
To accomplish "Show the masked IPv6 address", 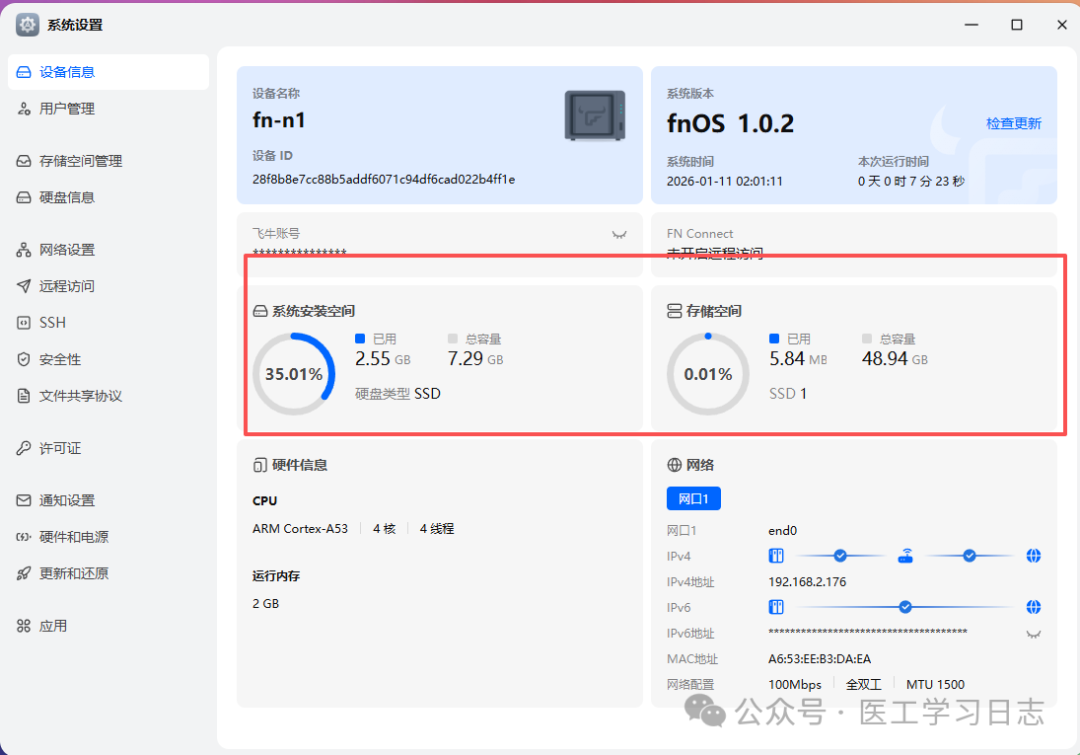I will point(1033,633).
